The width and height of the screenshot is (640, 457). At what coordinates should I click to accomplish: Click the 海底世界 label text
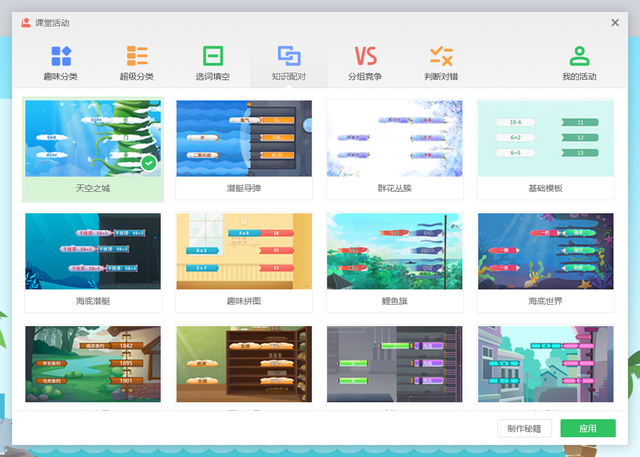pyautogui.click(x=546, y=301)
